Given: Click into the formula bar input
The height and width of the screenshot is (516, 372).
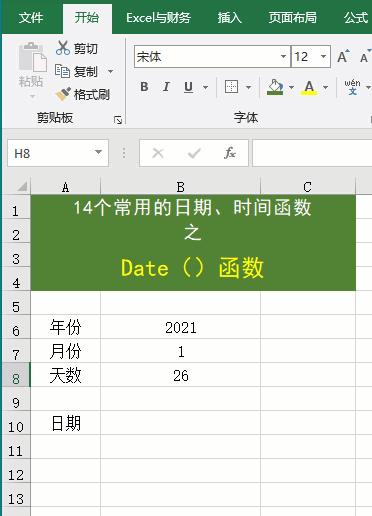Looking at the screenshot, I should coord(312,153).
